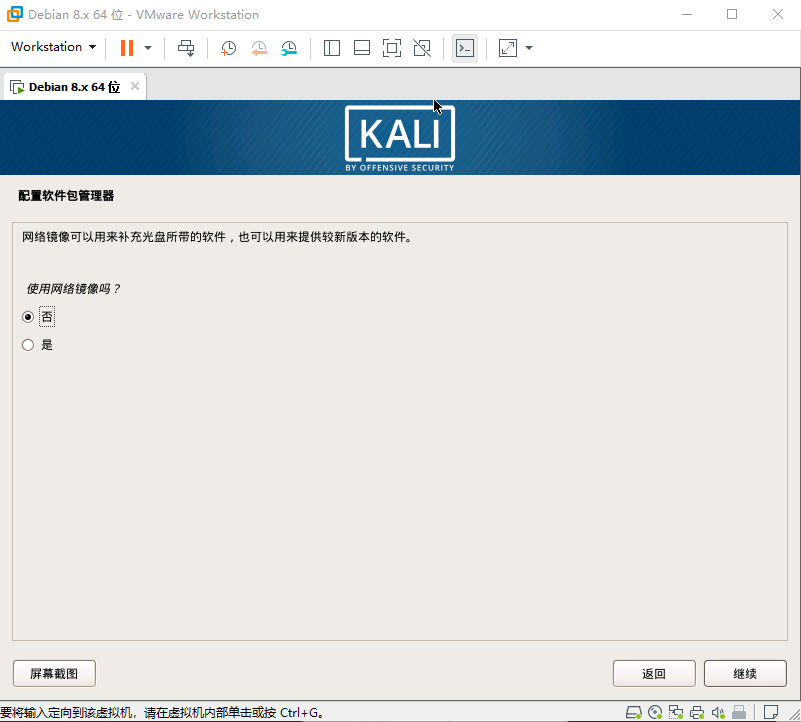Click the sound card status icon

(x=718, y=712)
